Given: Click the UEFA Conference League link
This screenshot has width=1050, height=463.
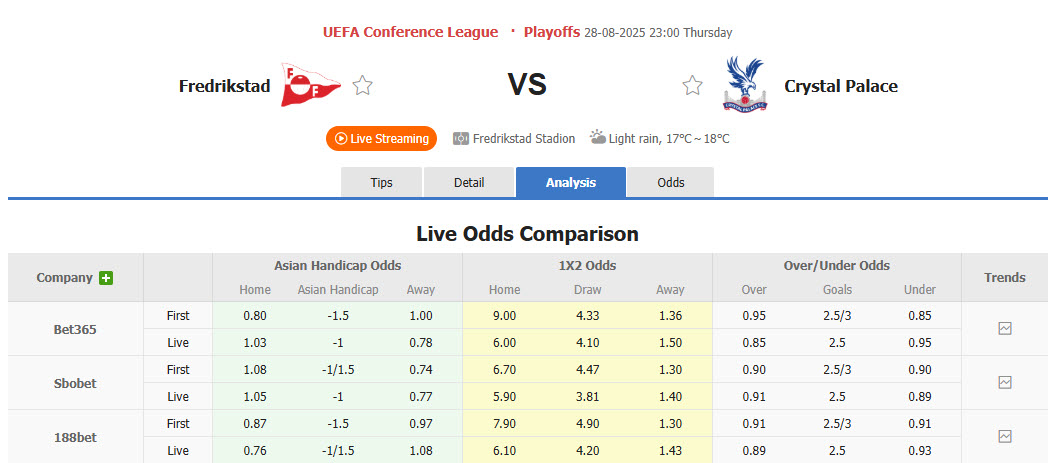Looking at the screenshot, I should 410,32.
